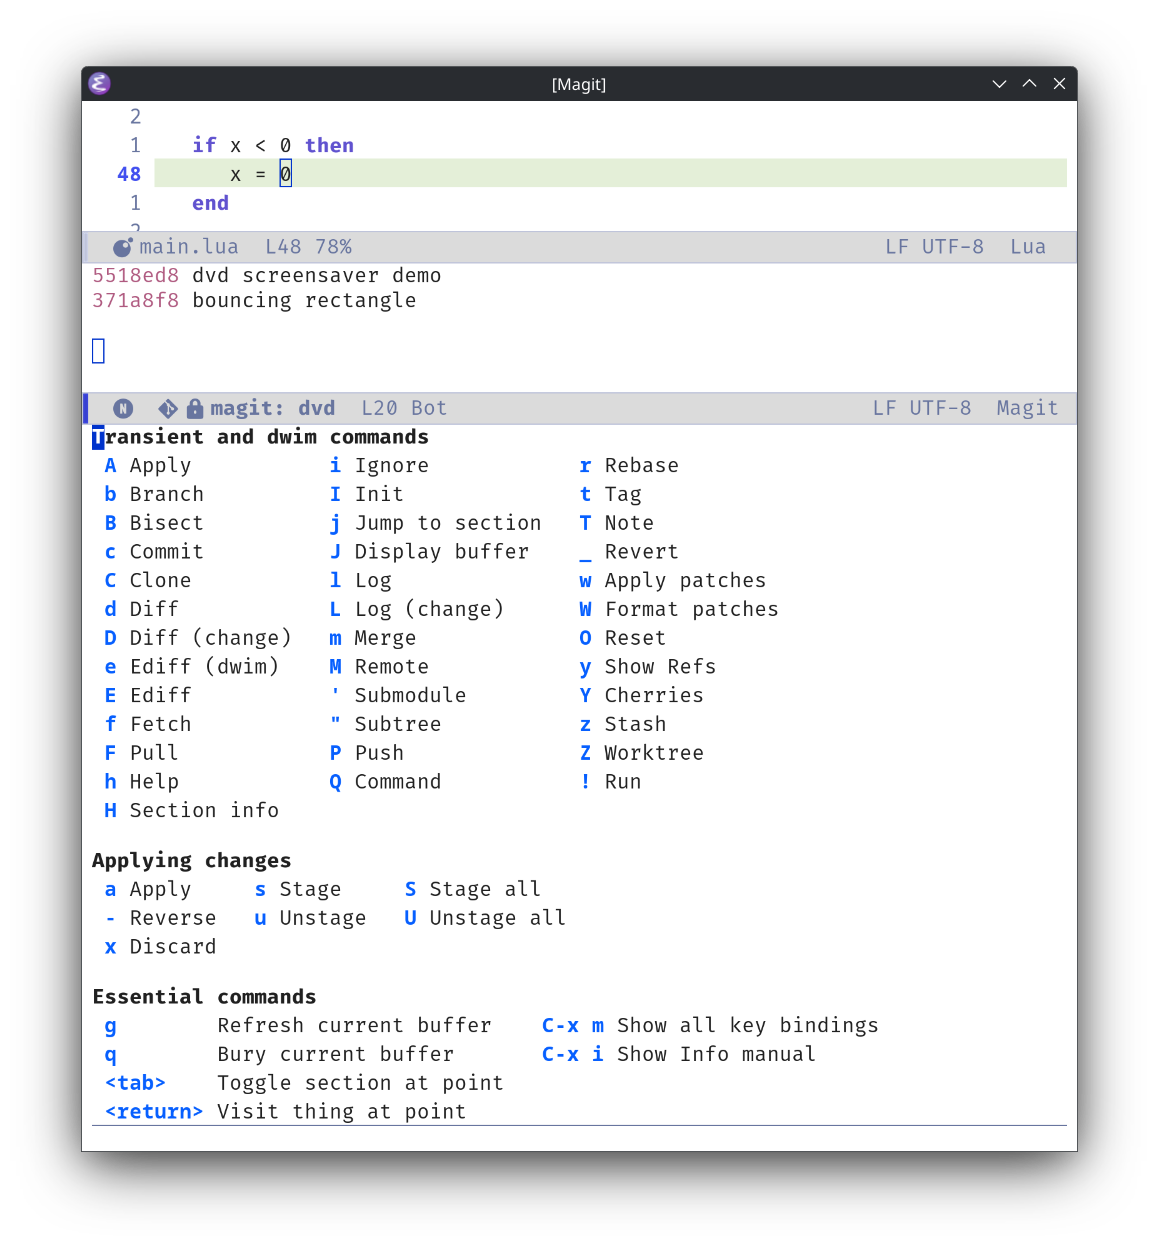
Task: Click the Stash command entry
Action: pyautogui.click(x=623, y=724)
